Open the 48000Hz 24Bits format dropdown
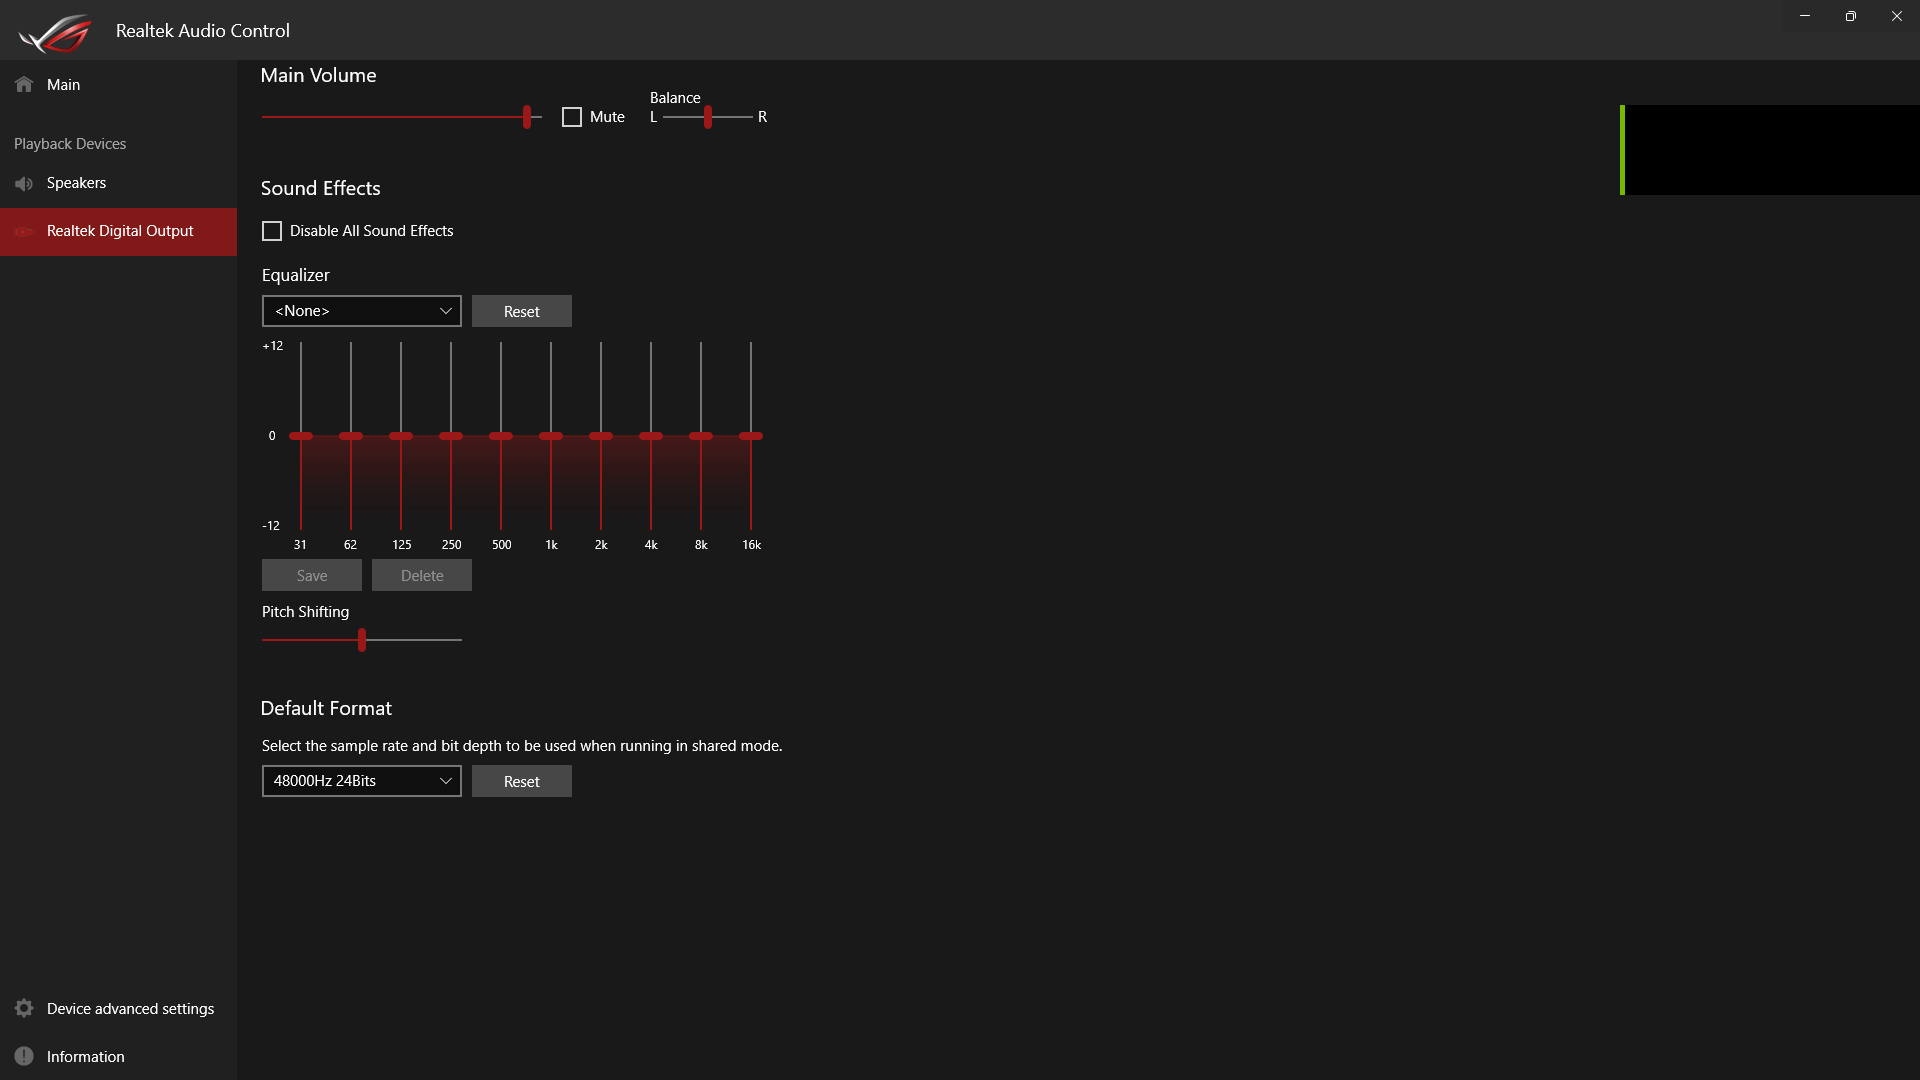Viewport: 1920px width, 1080px height. click(362, 781)
